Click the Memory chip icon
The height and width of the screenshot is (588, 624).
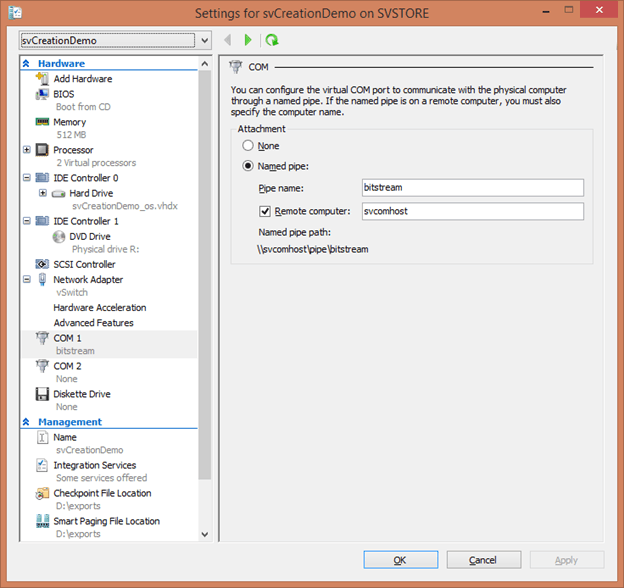(42, 122)
